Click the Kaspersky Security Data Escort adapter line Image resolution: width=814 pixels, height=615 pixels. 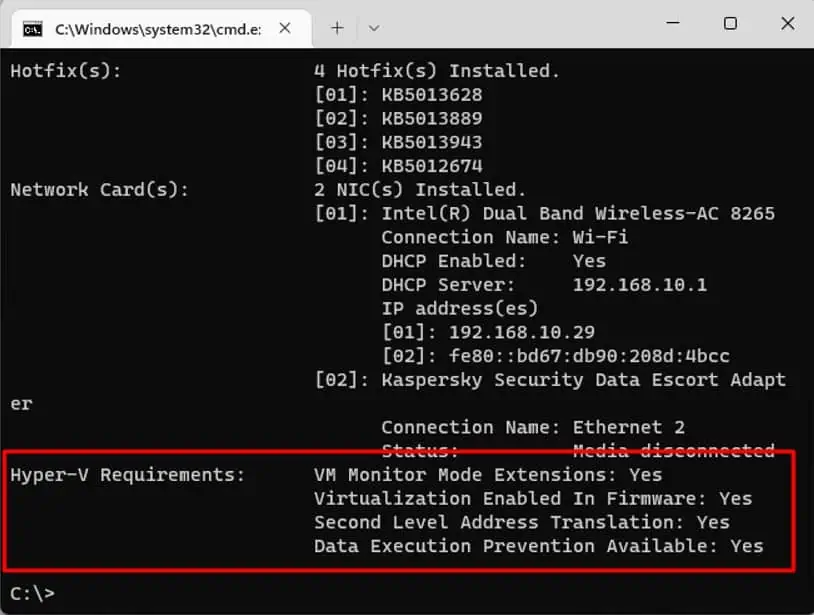coord(583,380)
